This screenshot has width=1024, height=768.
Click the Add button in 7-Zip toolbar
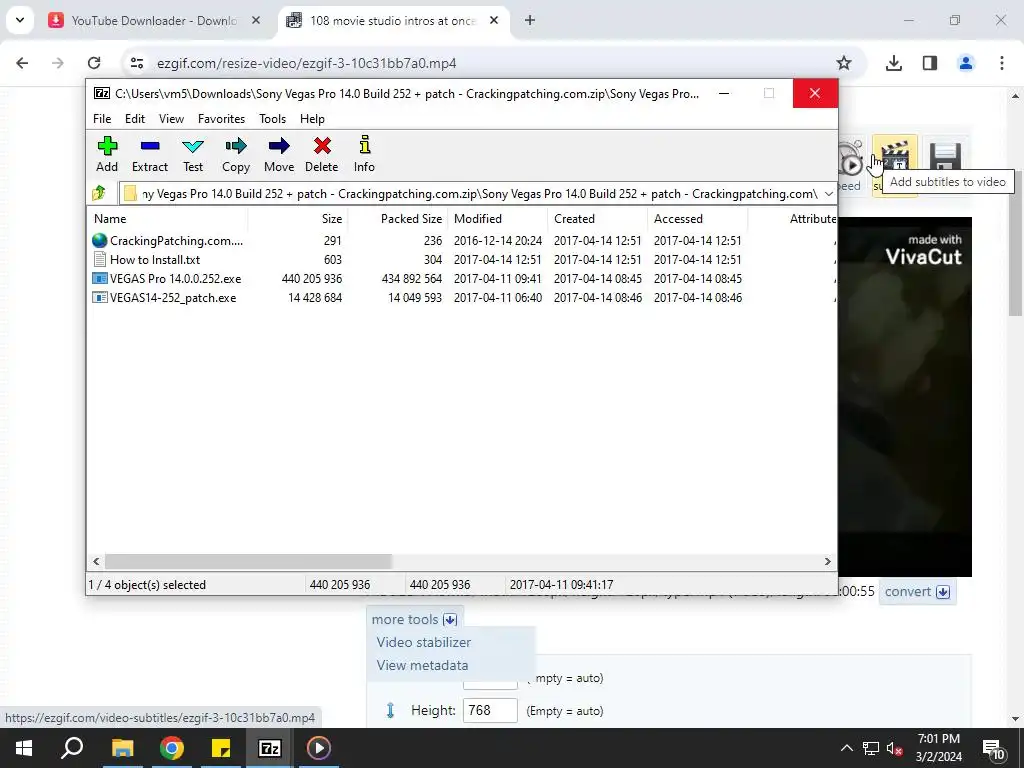tap(107, 155)
